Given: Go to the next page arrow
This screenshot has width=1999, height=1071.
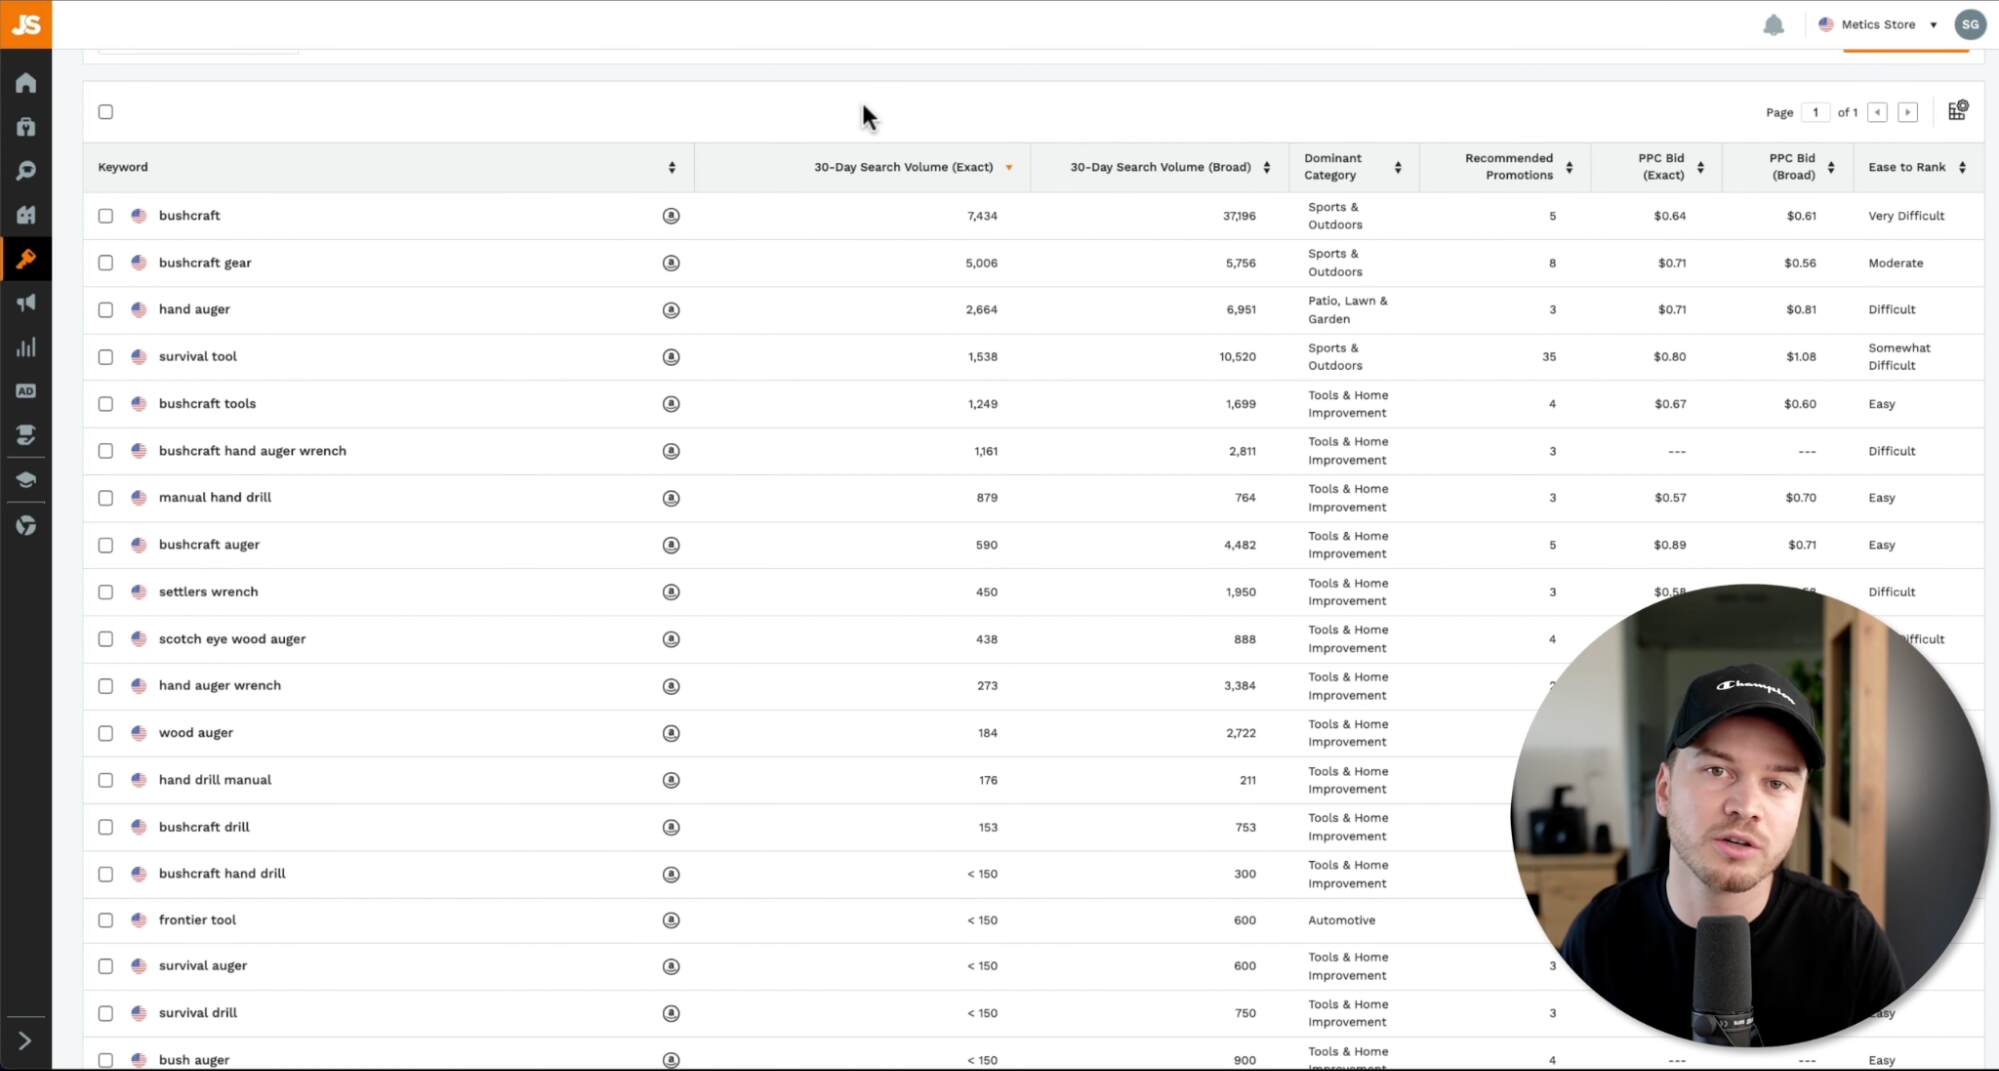Looking at the screenshot, I should [1908, 112].
